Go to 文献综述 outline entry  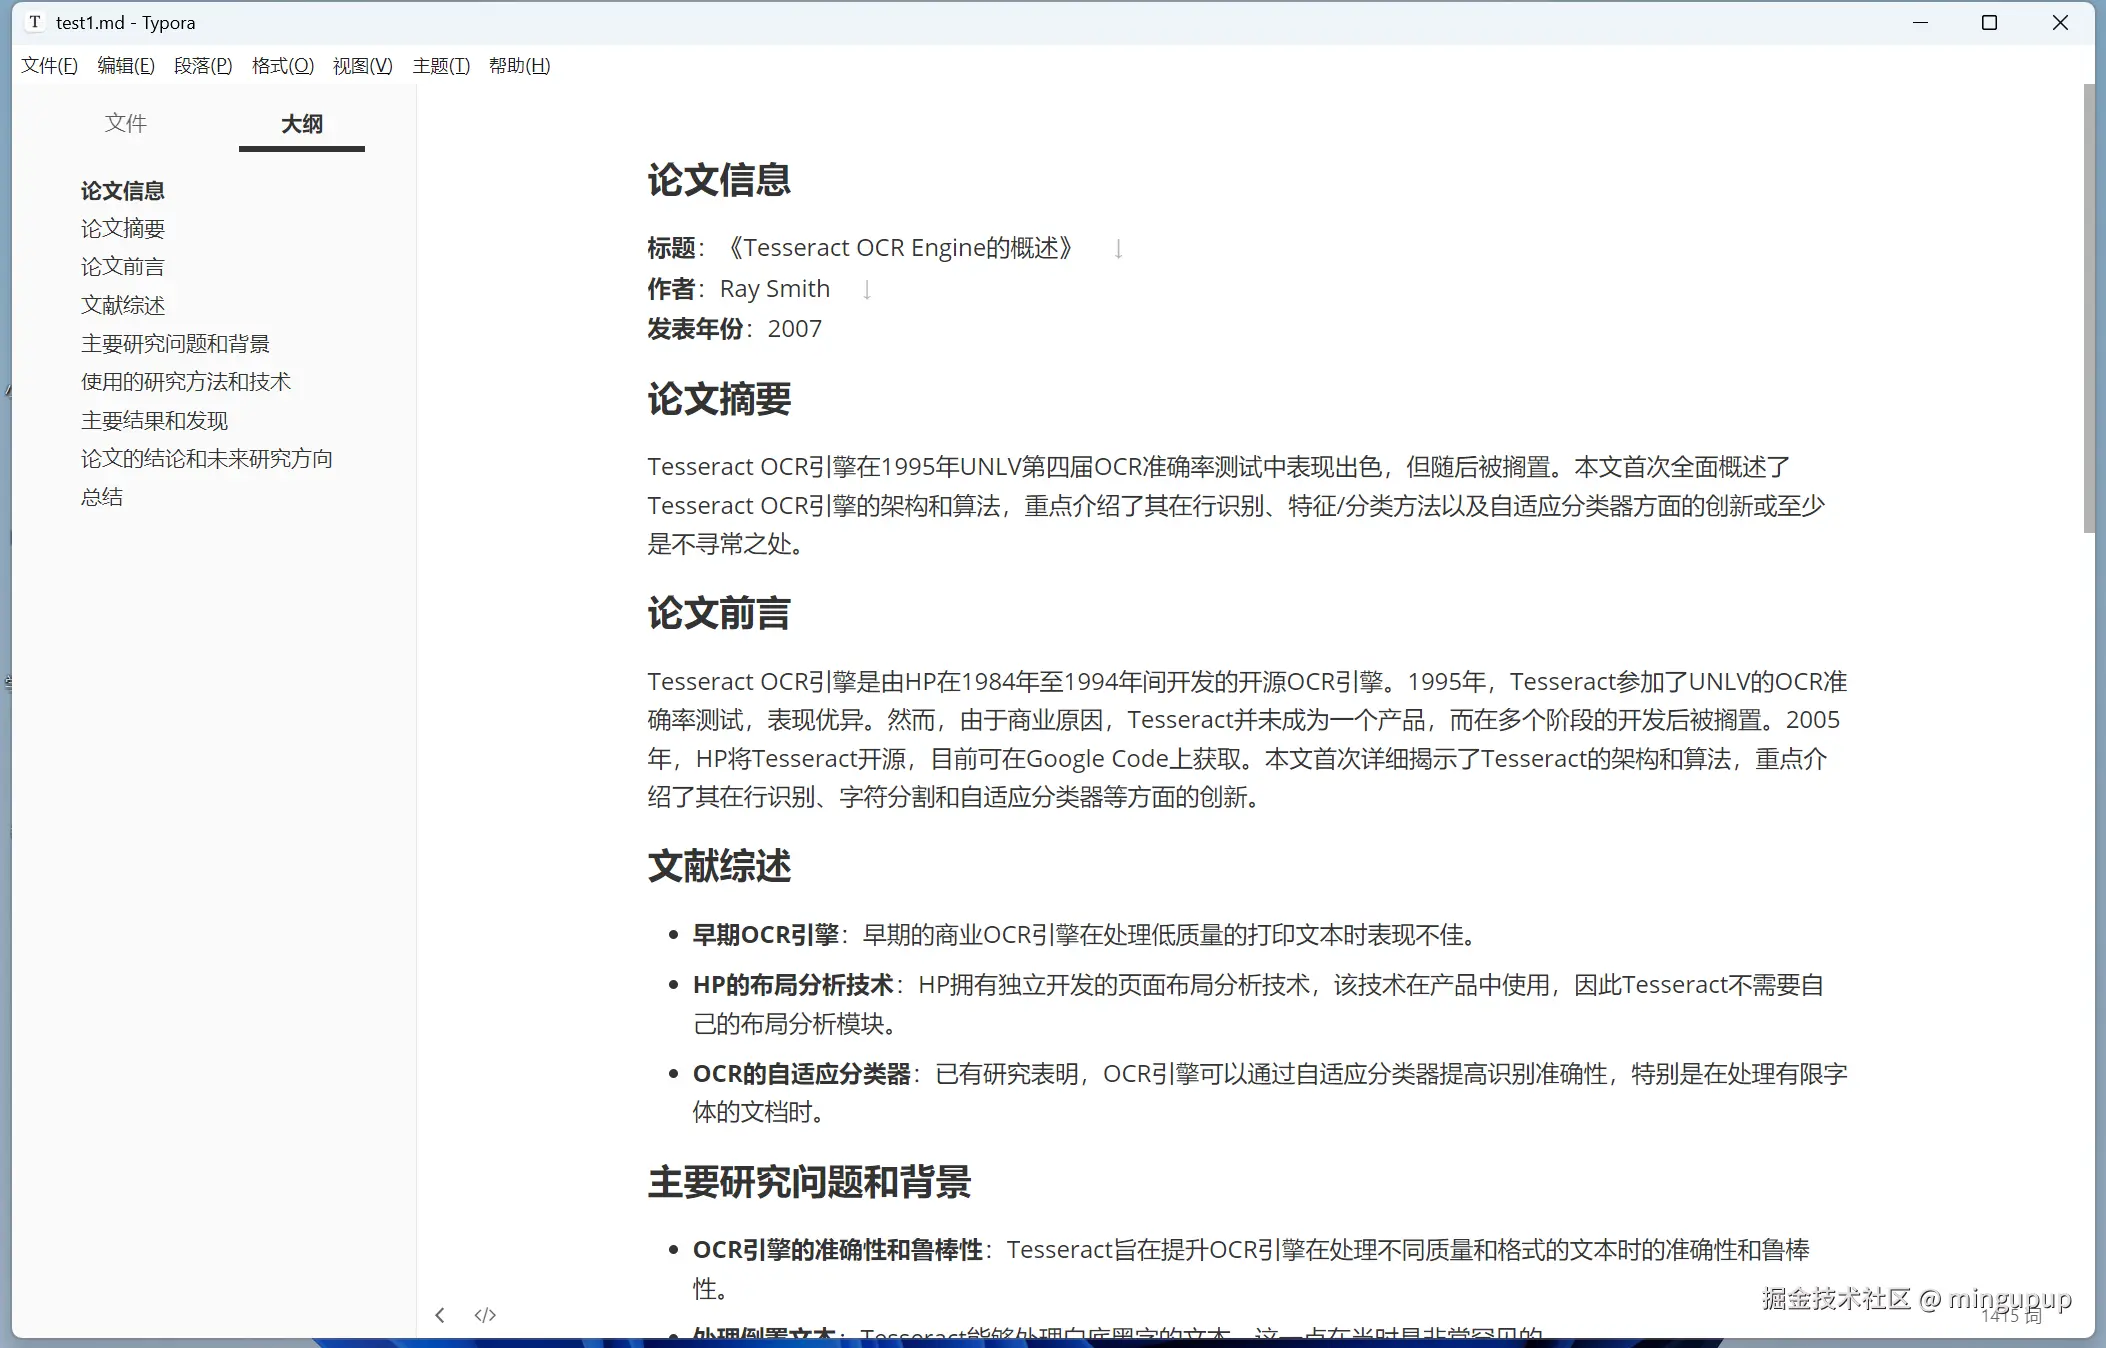point(123,305)
